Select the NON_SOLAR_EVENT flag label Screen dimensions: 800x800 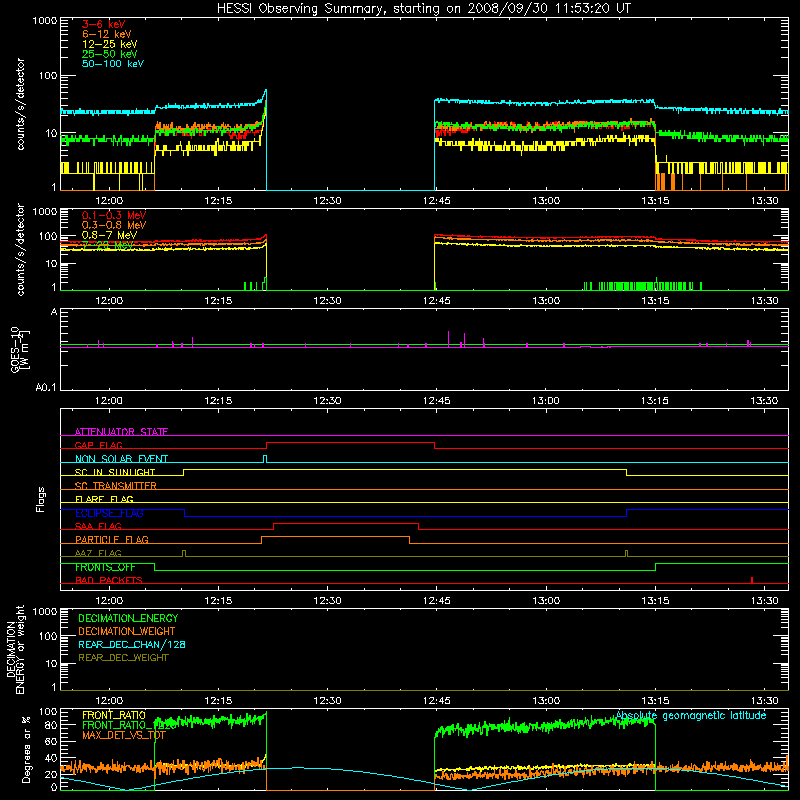121,459
